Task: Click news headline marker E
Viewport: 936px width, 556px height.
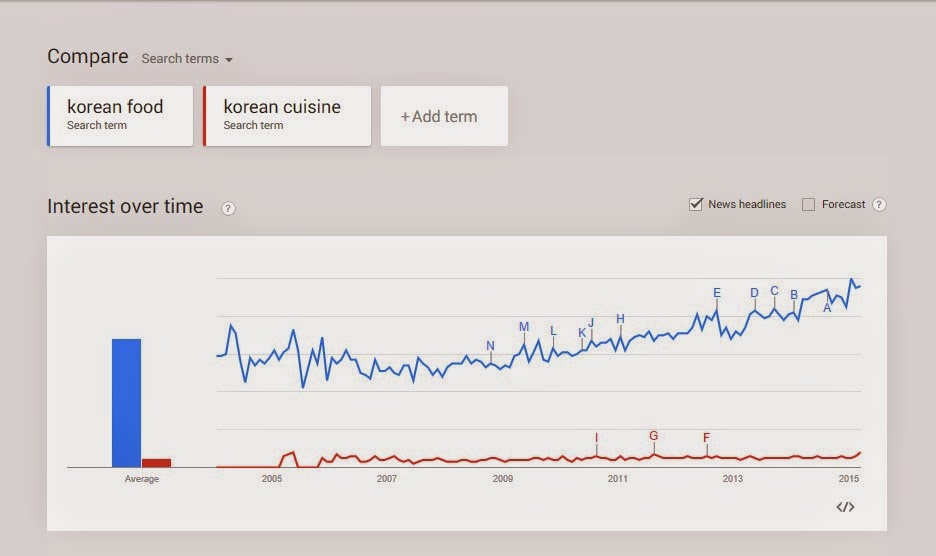Action: 717,293
